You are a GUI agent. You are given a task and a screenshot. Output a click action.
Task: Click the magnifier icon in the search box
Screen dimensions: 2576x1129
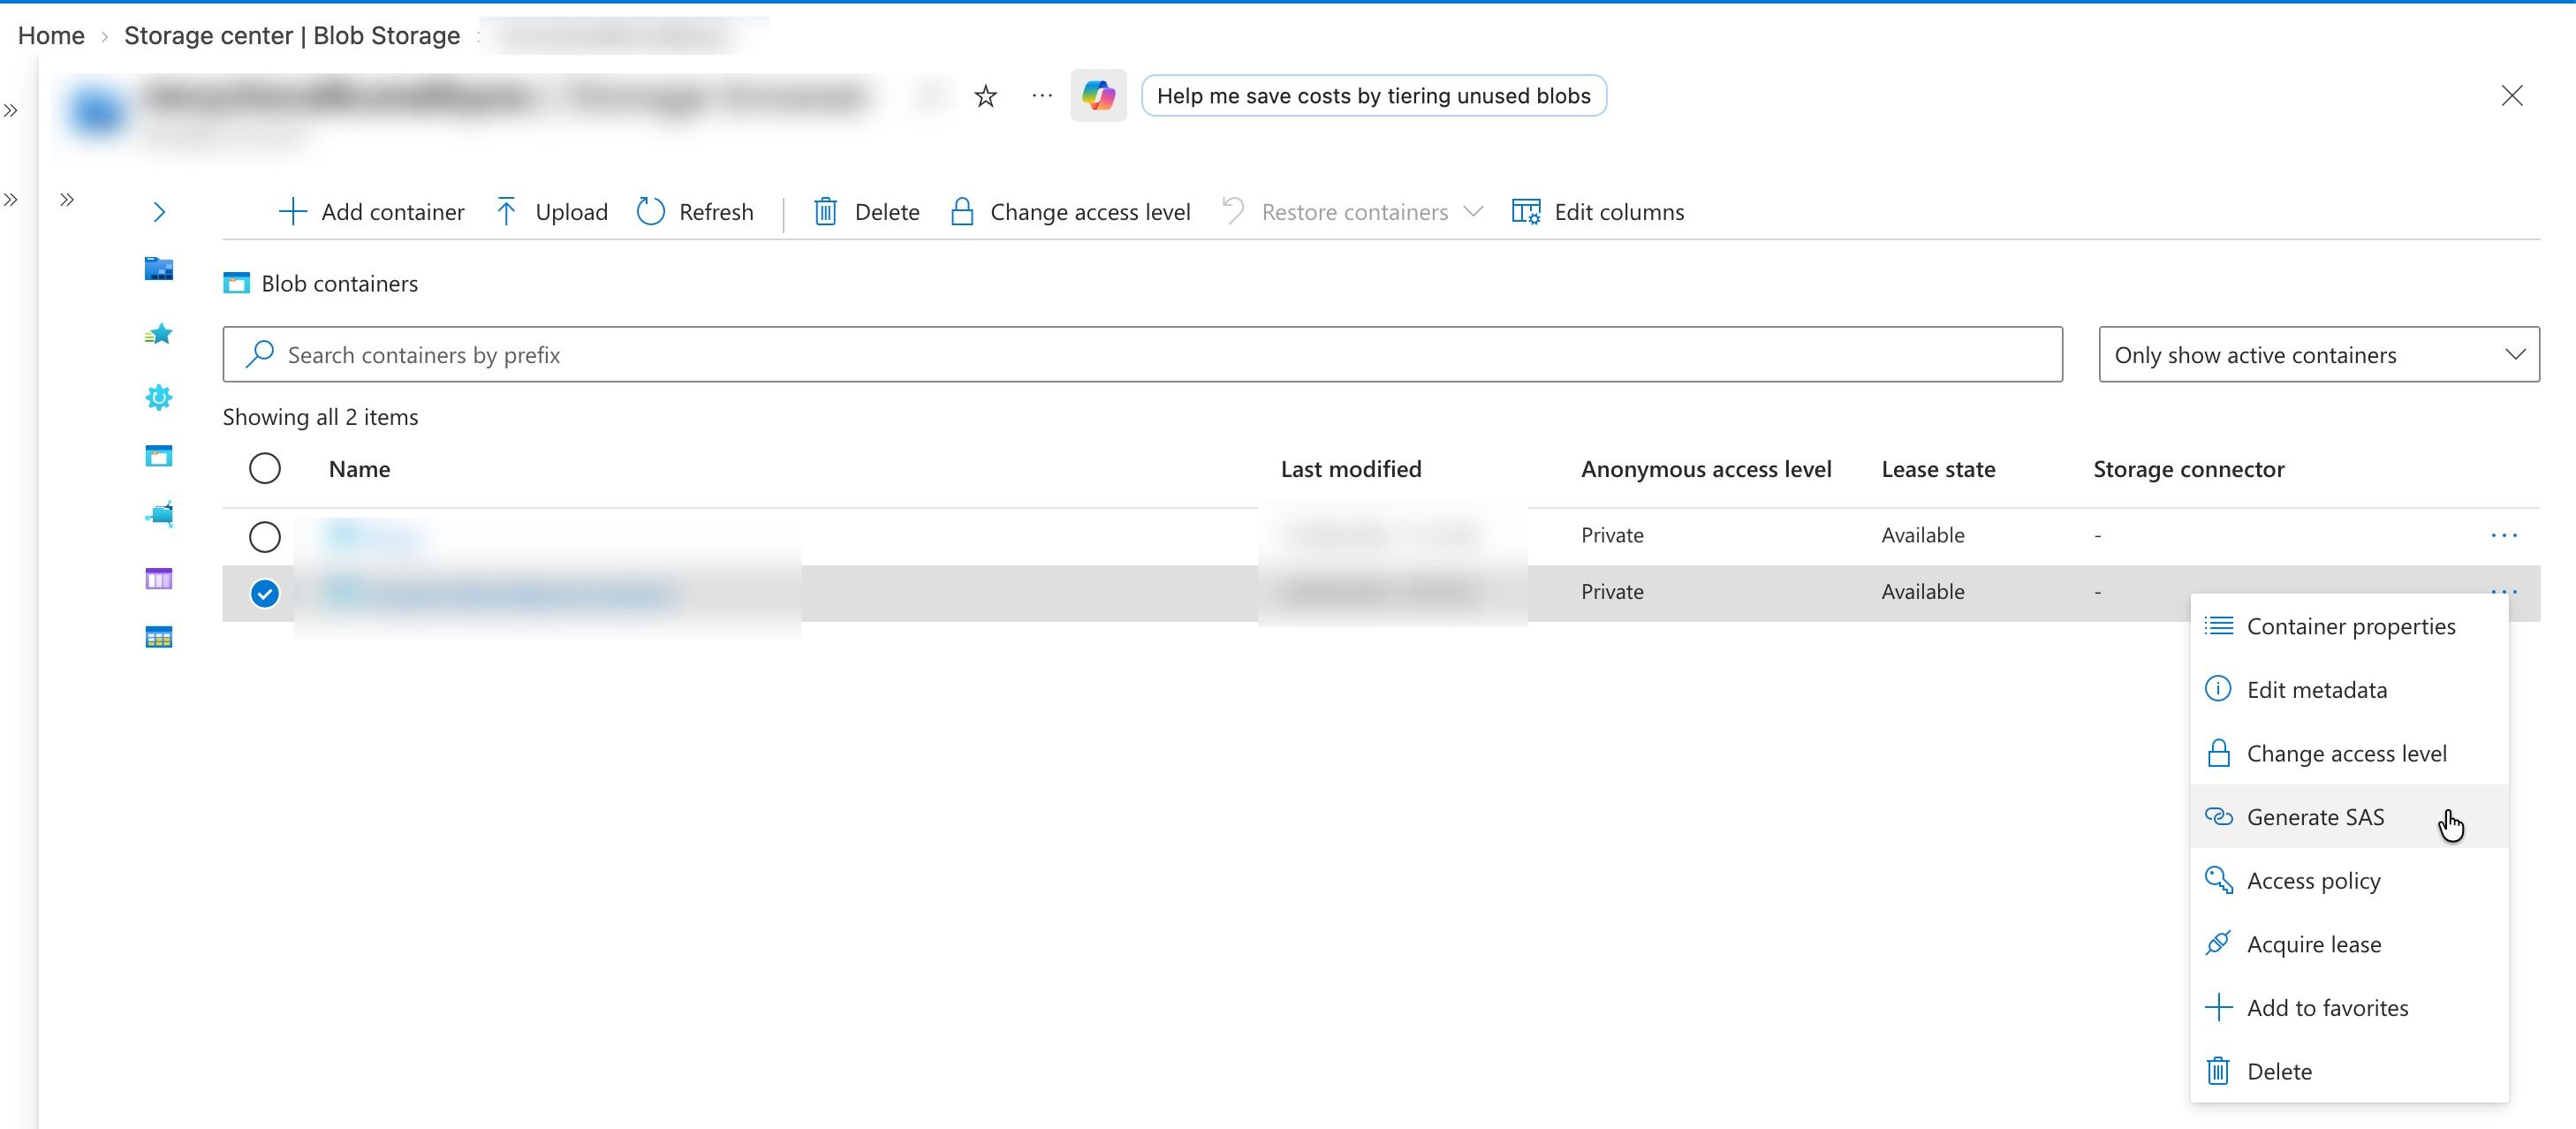point(260,354)
